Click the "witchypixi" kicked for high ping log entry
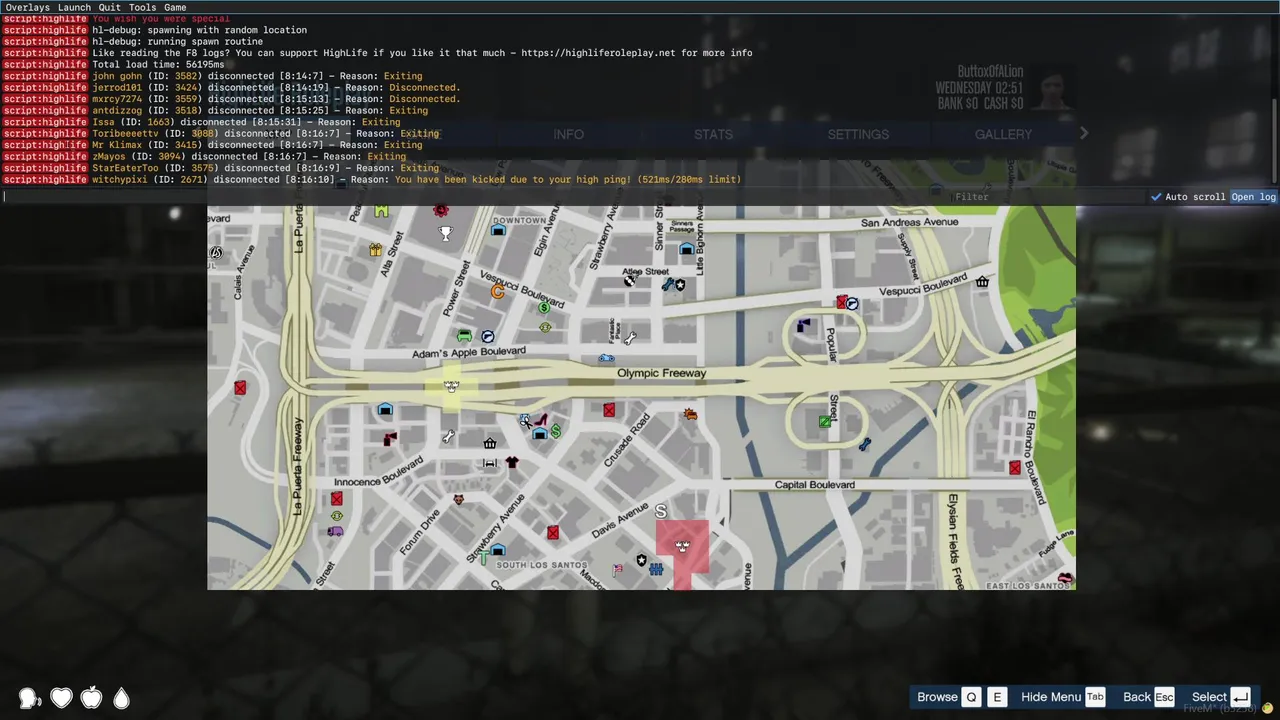 coord(416,180)
